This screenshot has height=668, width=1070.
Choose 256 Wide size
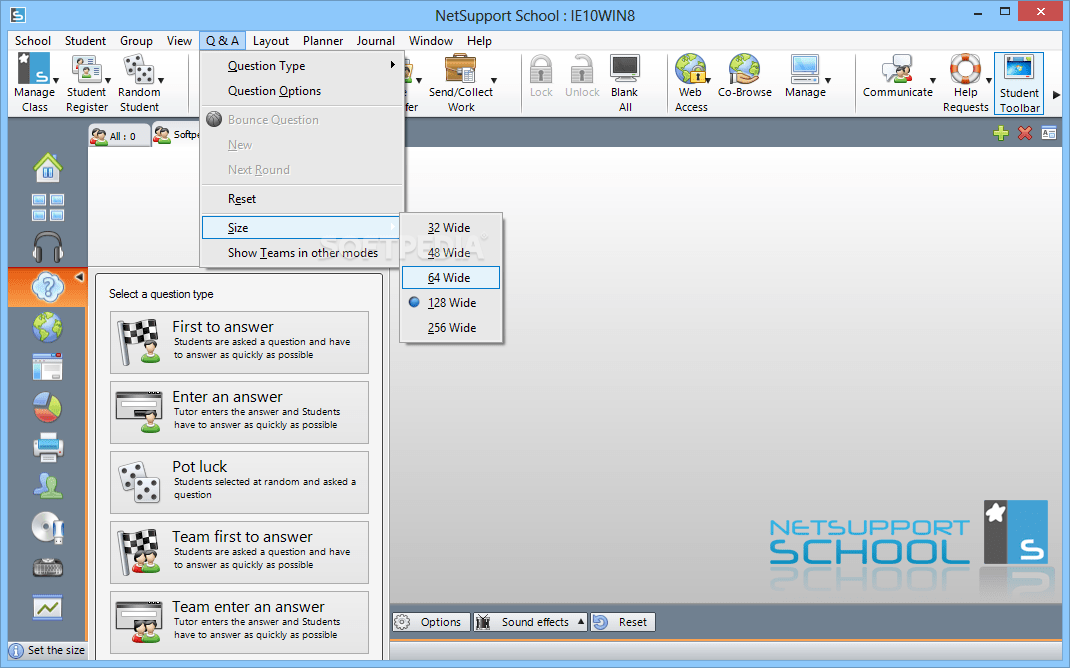click(451, 328)
